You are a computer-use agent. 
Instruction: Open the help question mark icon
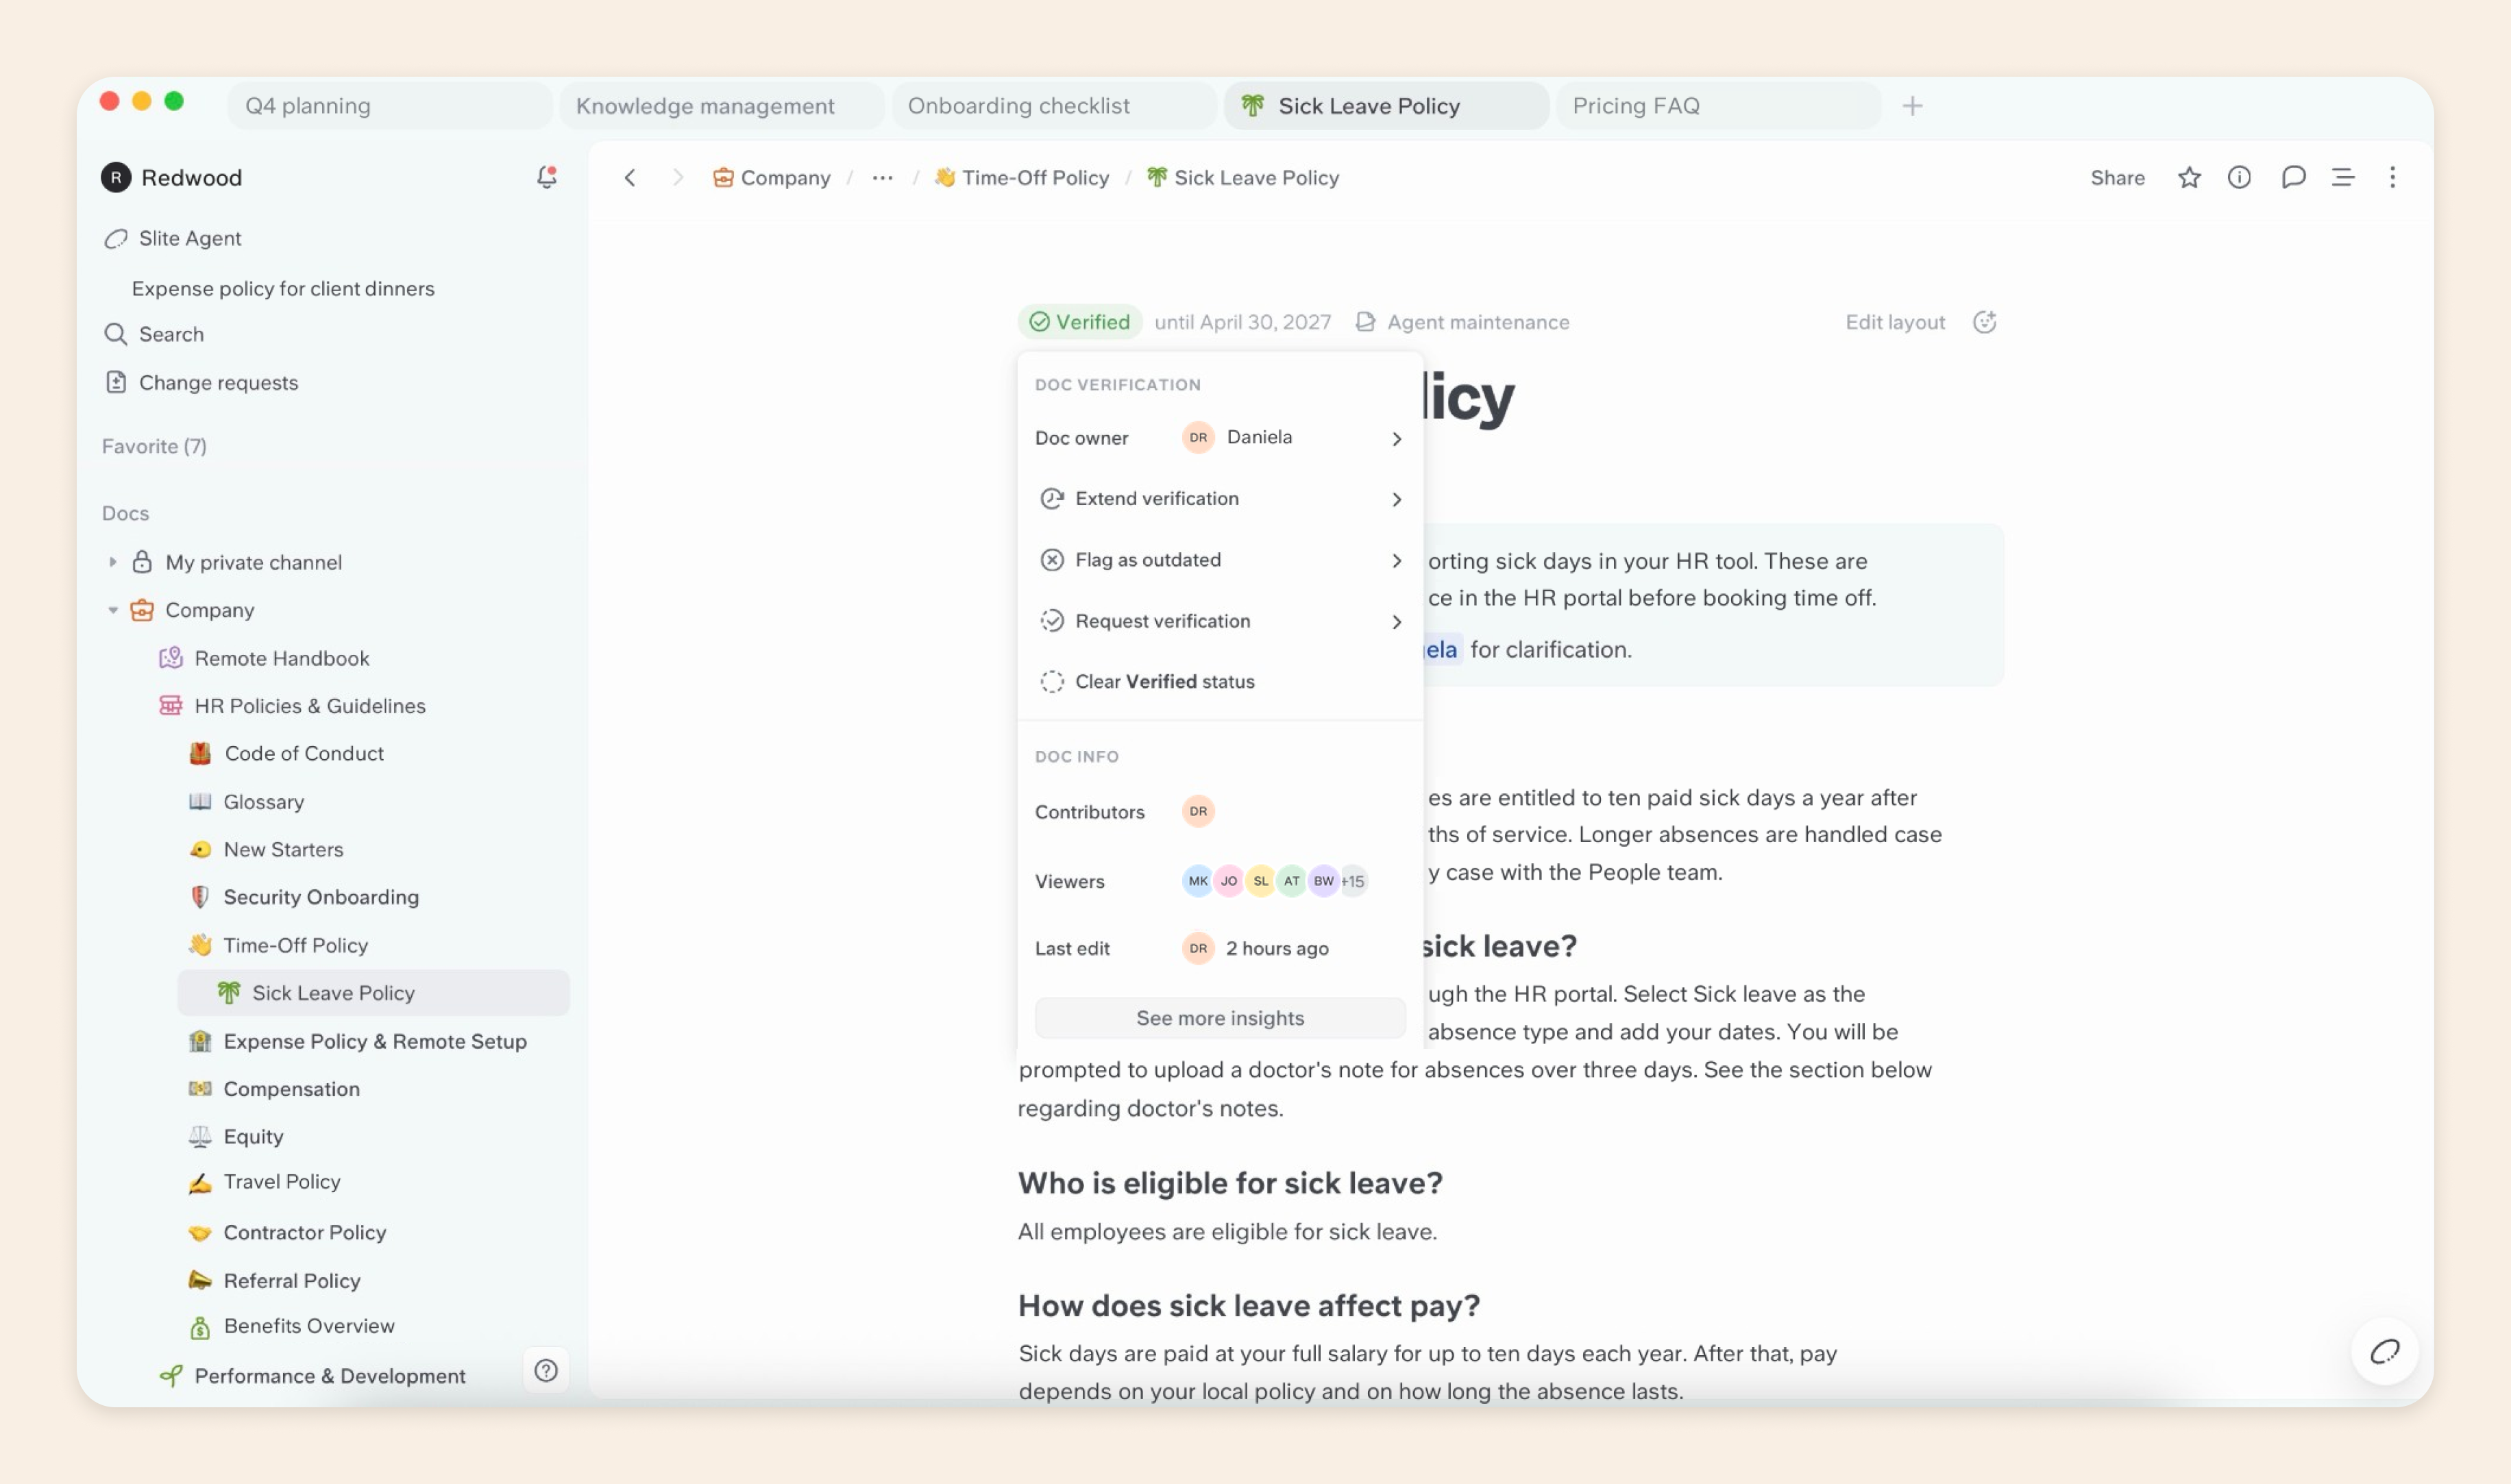click(x=546, y=1370)
